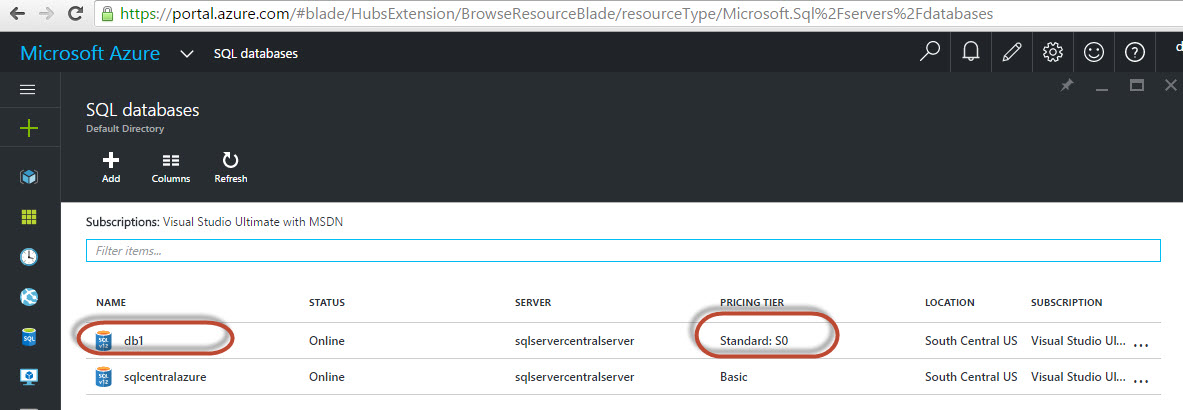Open SQL databases icon in left sidebar
Screen dimensions: 1183x410
pos(29,338)
